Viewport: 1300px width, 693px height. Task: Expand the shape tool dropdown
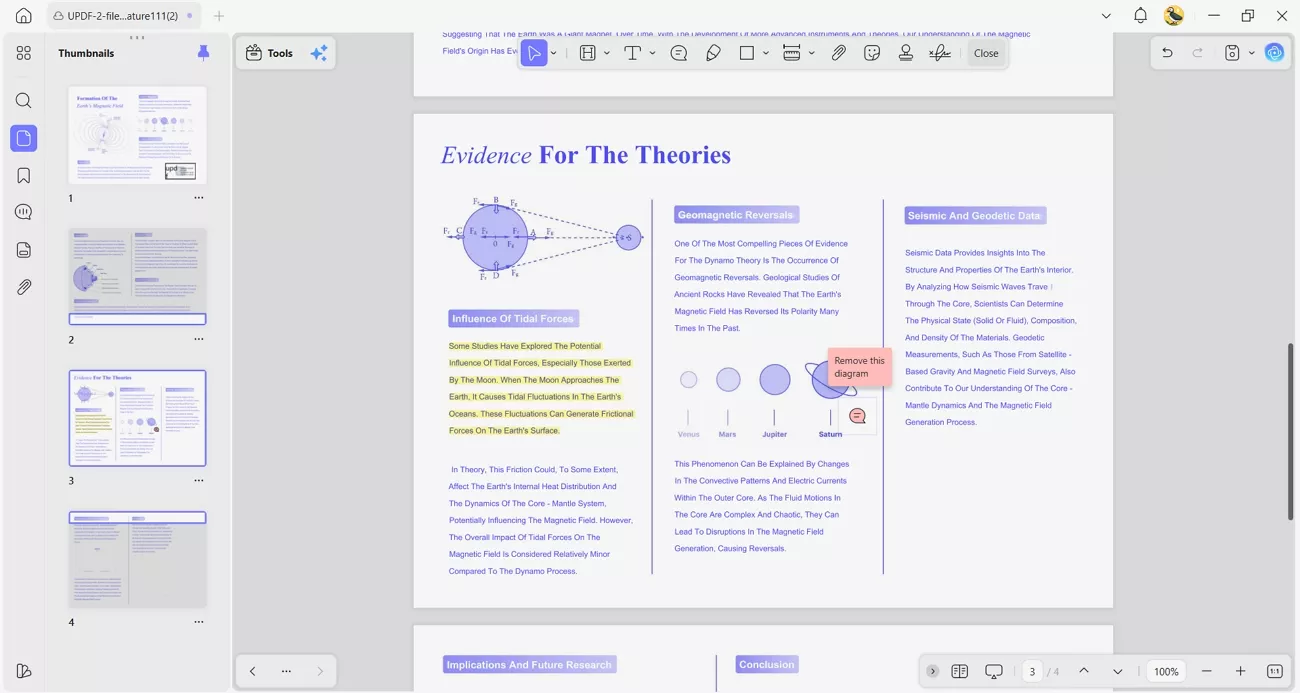766,53
